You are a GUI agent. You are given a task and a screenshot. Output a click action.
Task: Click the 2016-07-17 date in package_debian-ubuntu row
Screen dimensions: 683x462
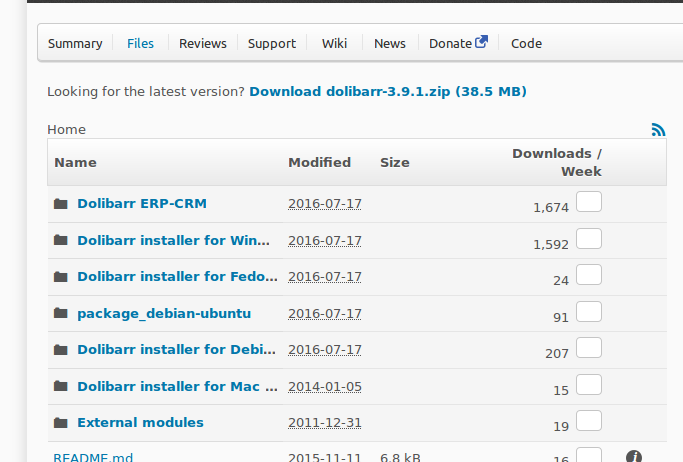click(325, 314)
